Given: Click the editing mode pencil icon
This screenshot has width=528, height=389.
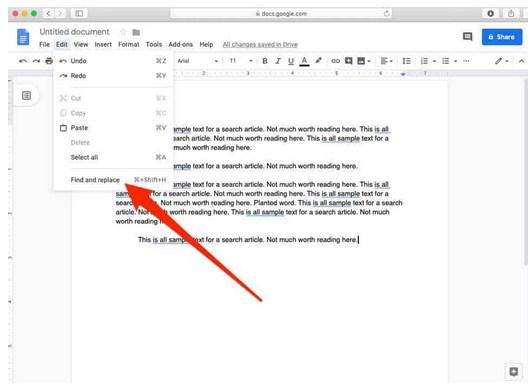Looking at the screenshot, I should click(x=498, y=61).
